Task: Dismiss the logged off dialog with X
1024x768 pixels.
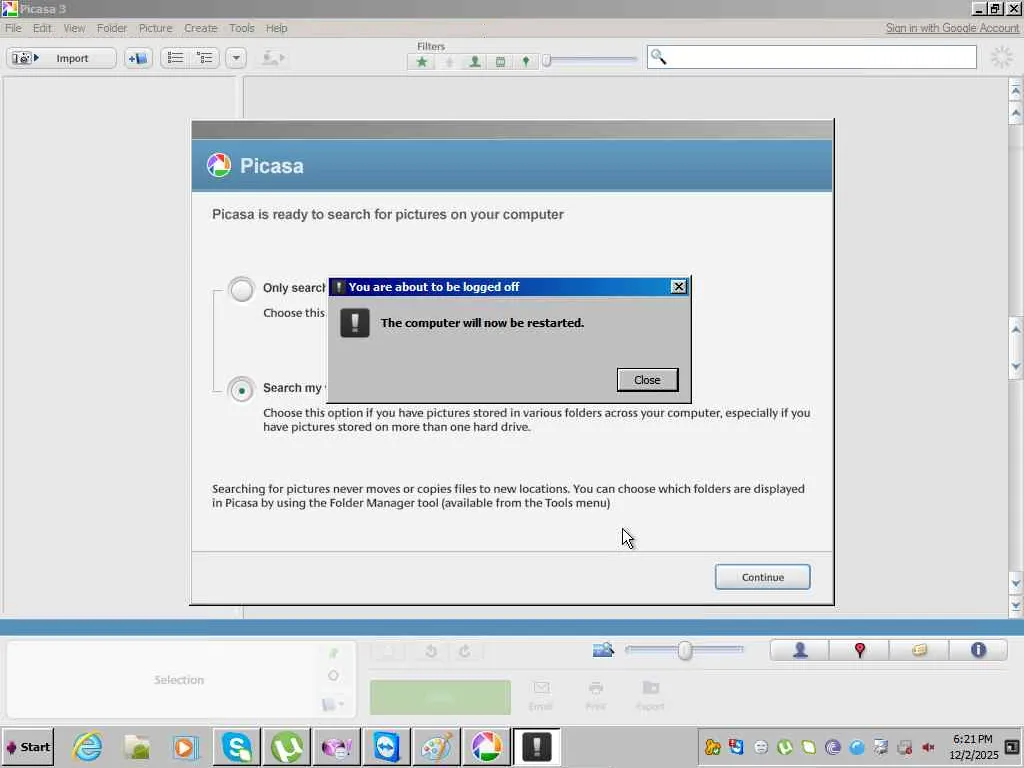Action: pos(679,287)
